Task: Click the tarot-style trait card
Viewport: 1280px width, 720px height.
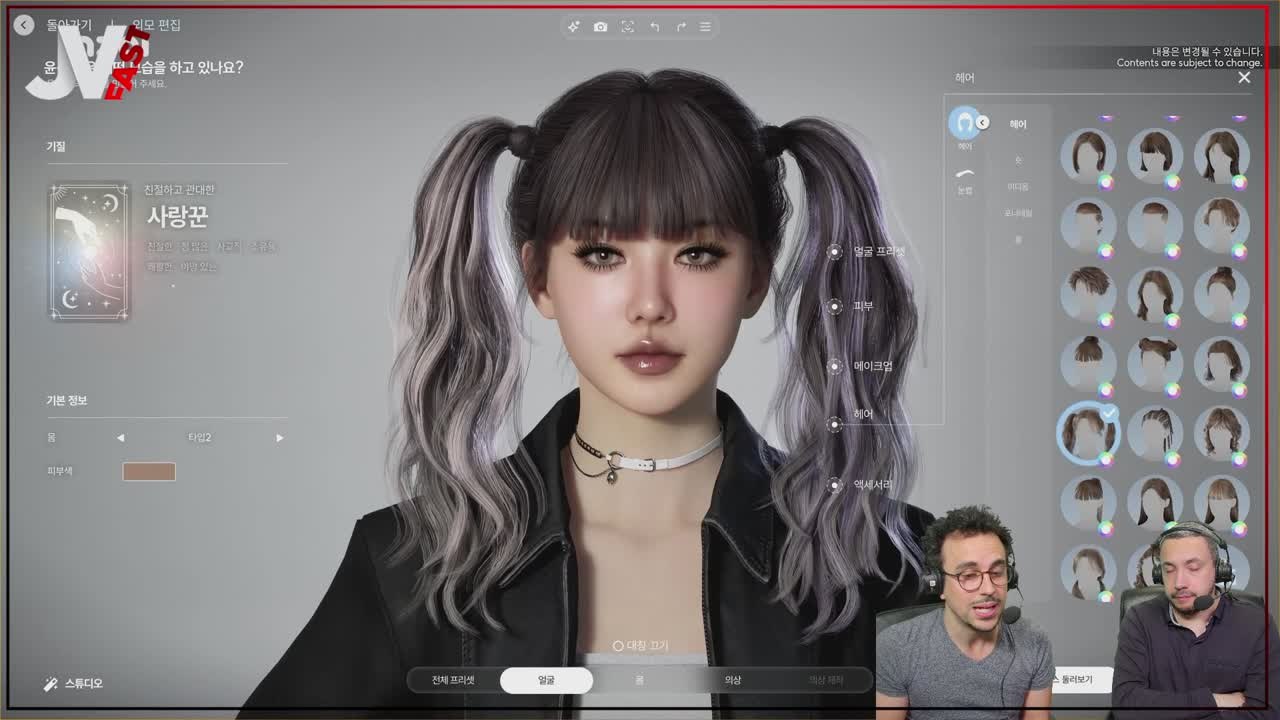Action: tap(90, 251)
